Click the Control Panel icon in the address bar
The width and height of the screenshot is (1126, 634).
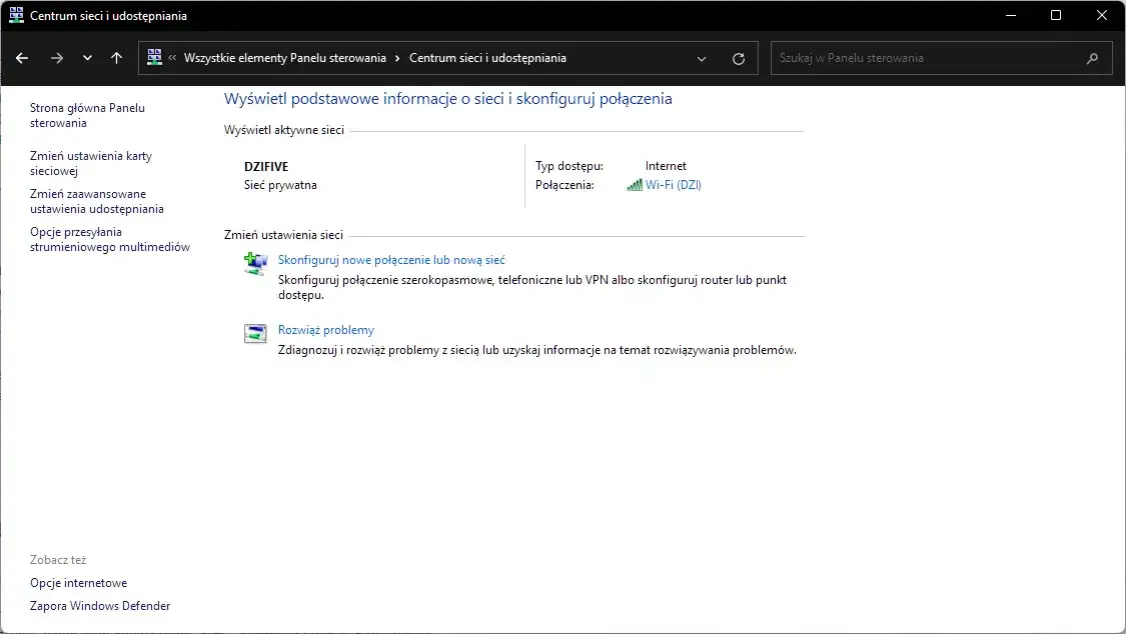(154, 58)
